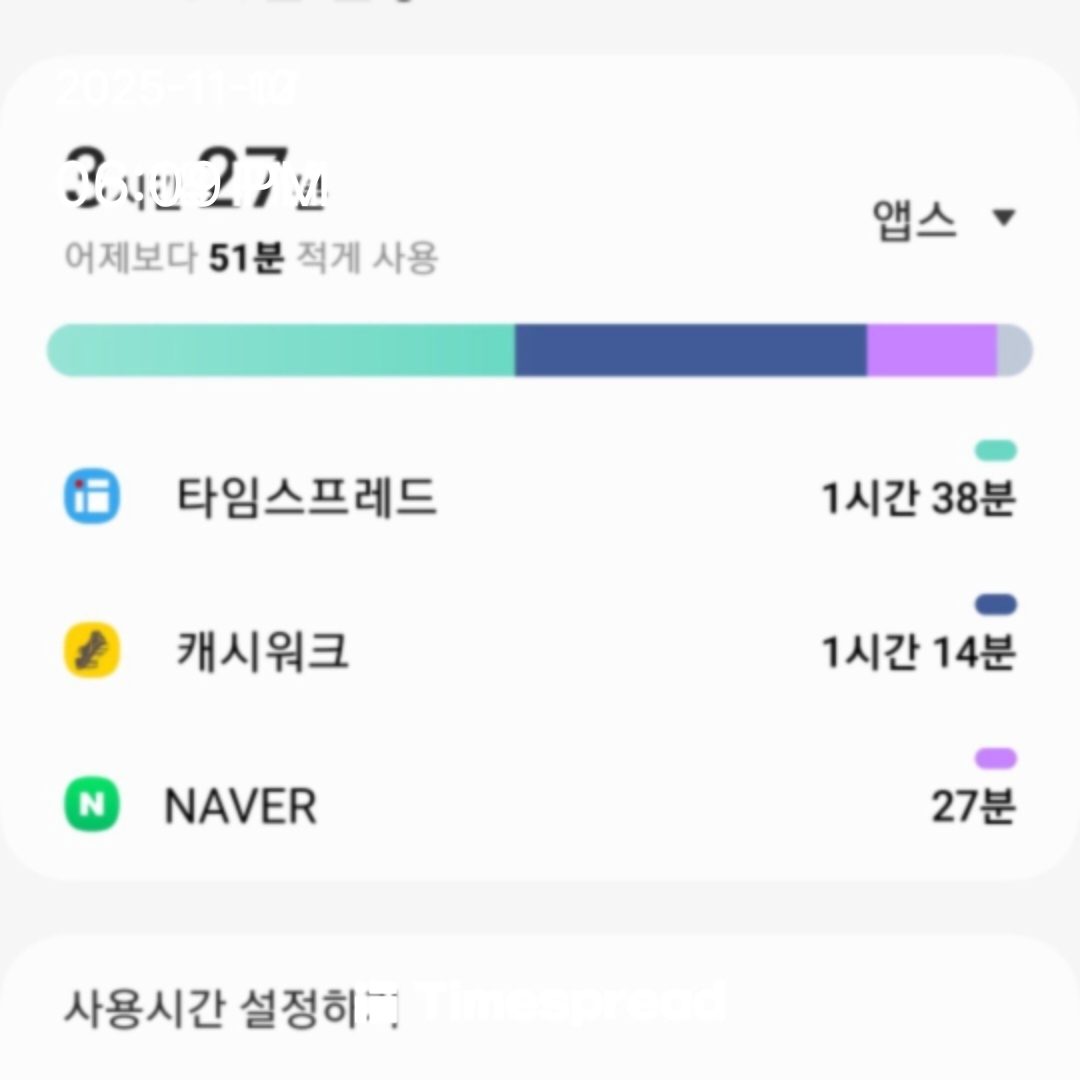This screenshot has height=1080, width=1080.
Task: Click the triangle arrow beside 앱스
Action: click(1004, 218)
